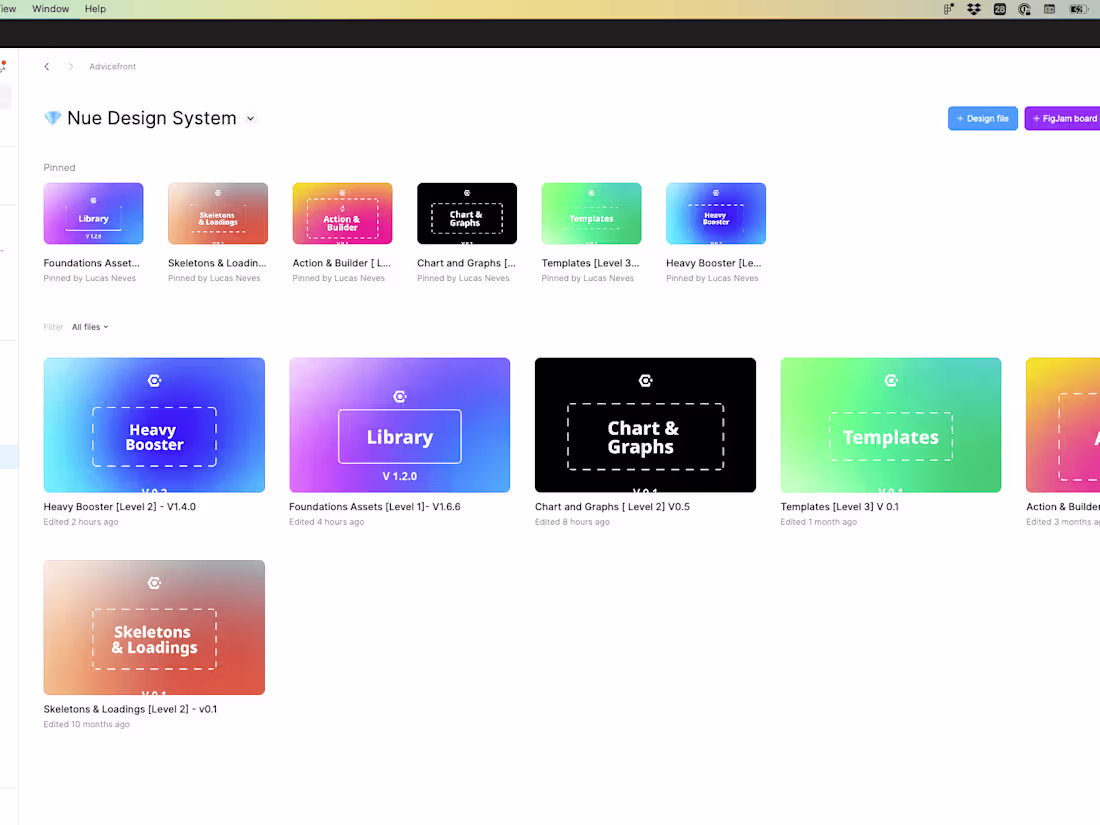Click the diamond icon beside Nue Design System

[x=52, y=118]
